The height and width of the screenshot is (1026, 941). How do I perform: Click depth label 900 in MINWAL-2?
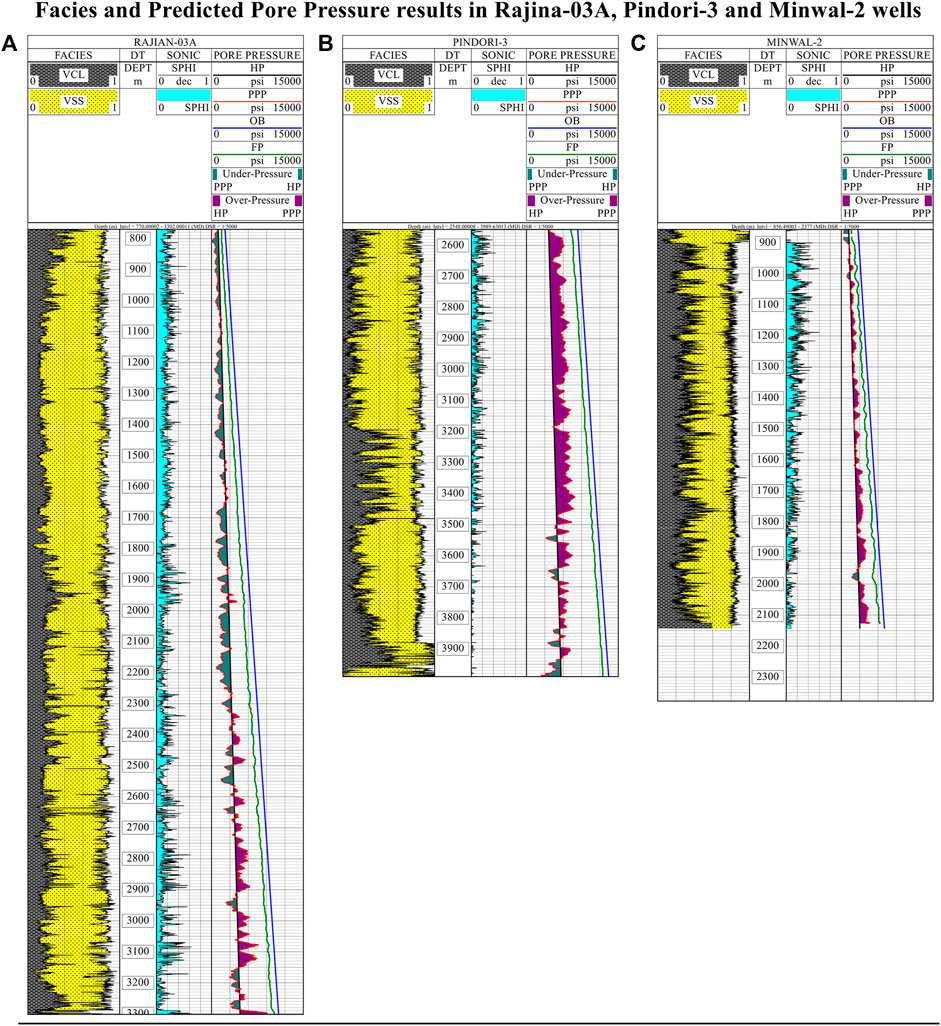[767, 242]
